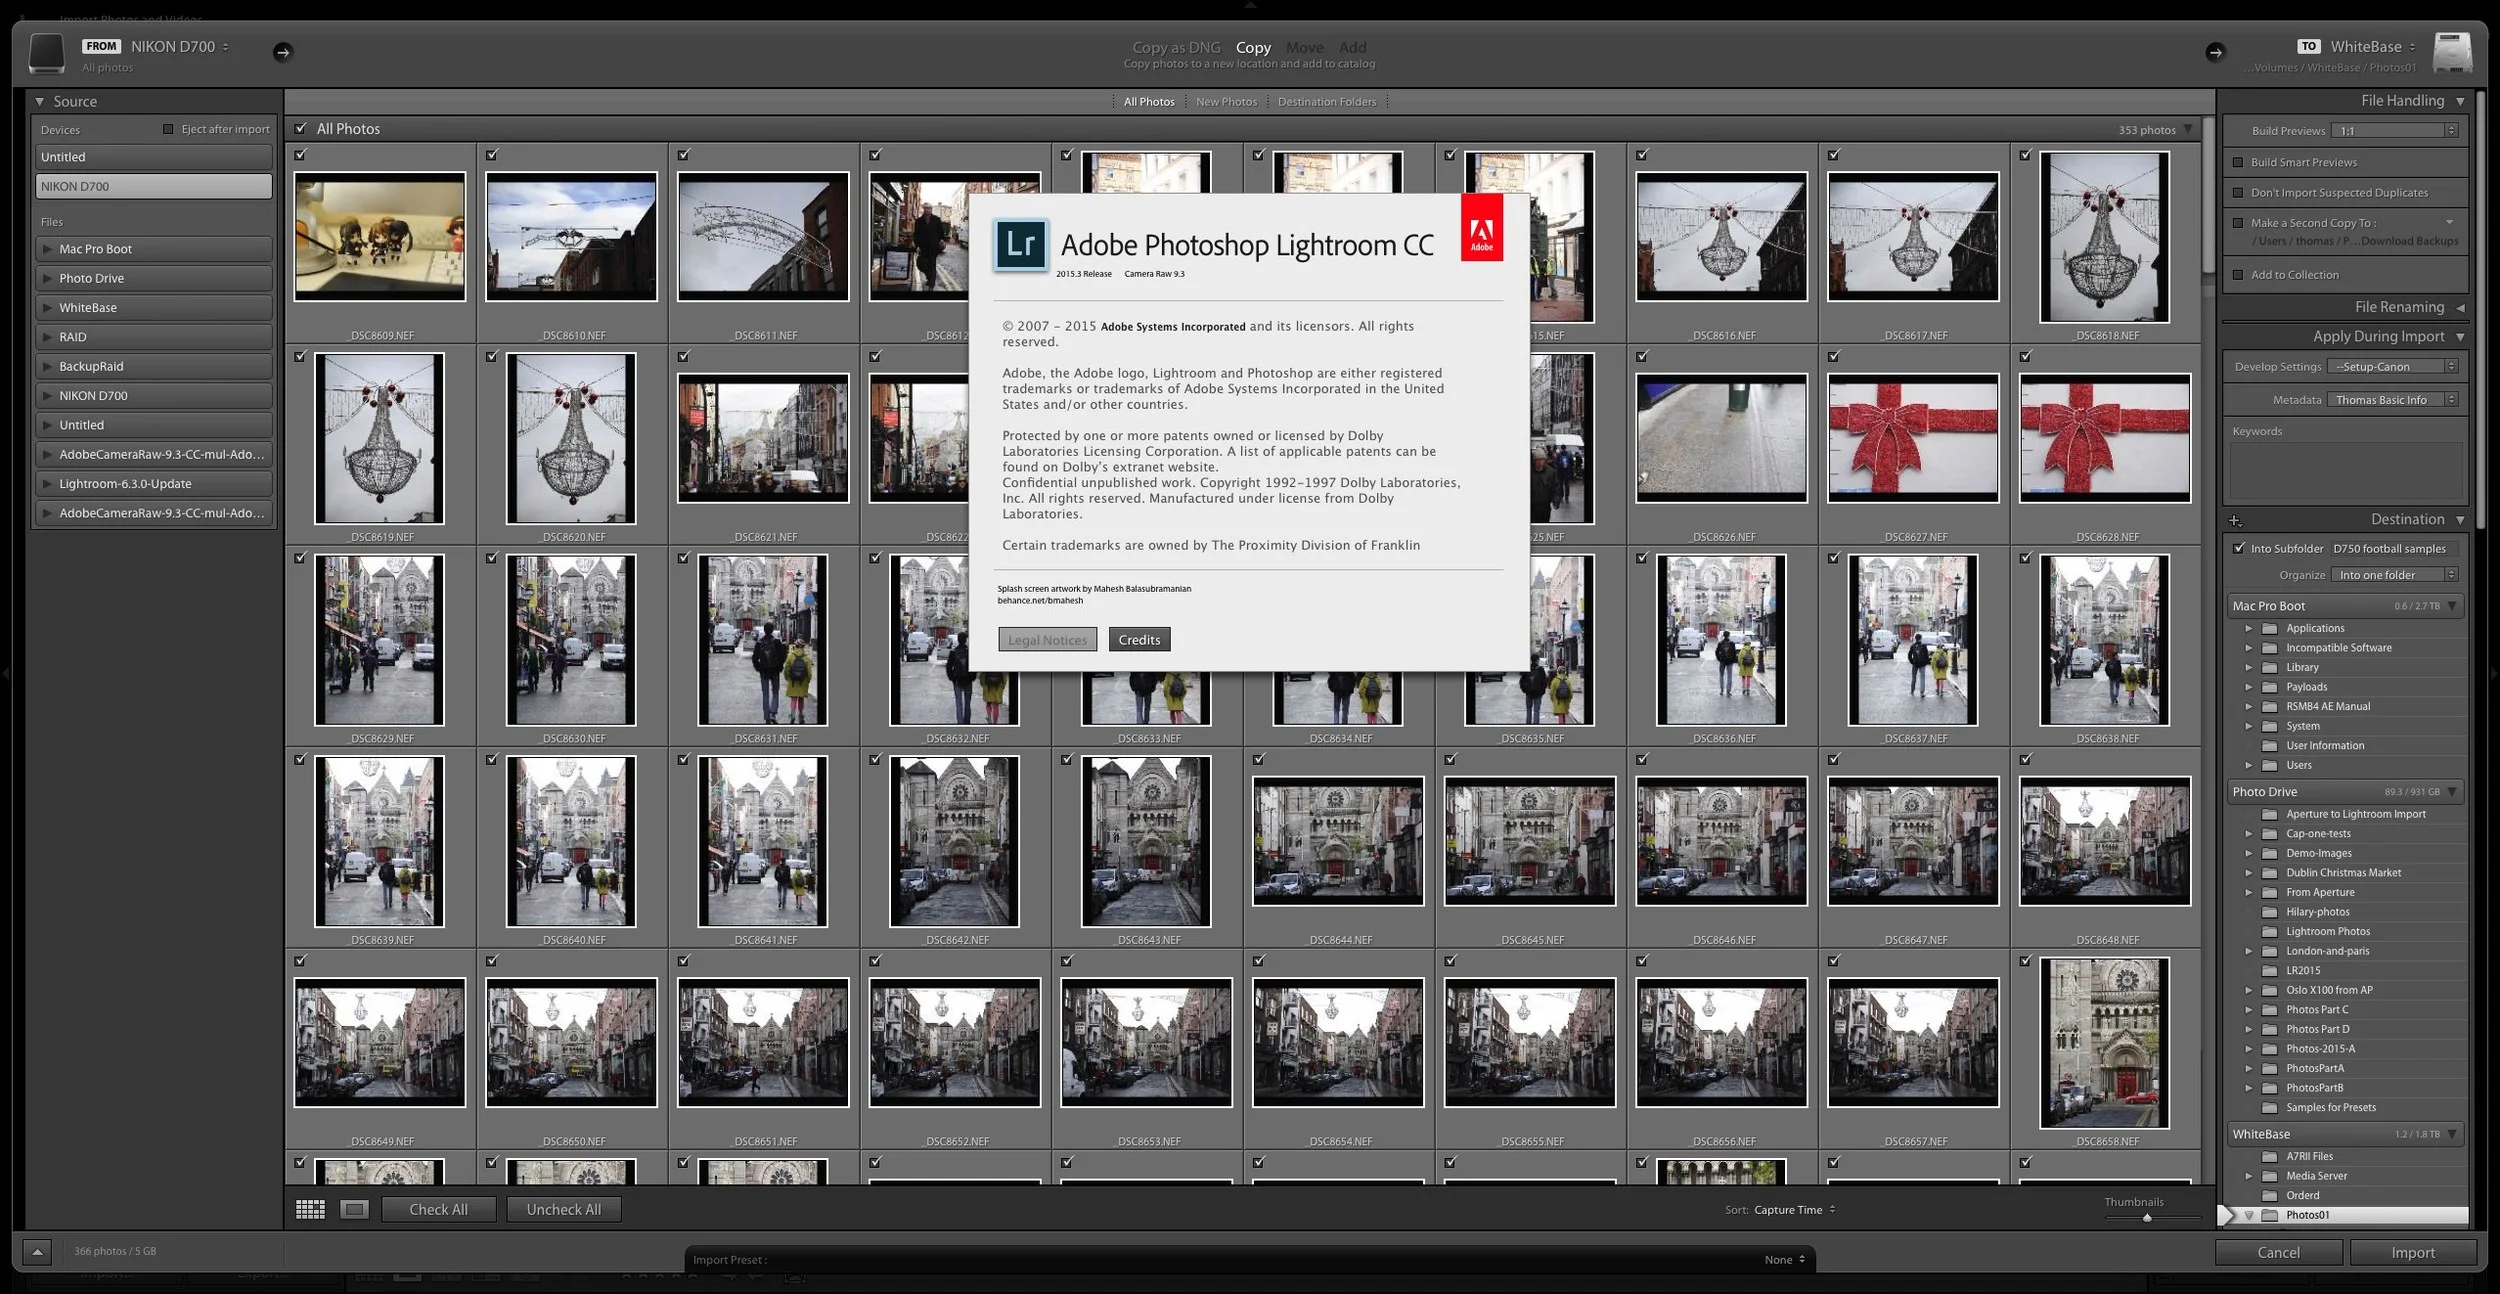Switch to loupe view beside the grid icon
2500x1294 pixels.
[x=354, y=1208]
